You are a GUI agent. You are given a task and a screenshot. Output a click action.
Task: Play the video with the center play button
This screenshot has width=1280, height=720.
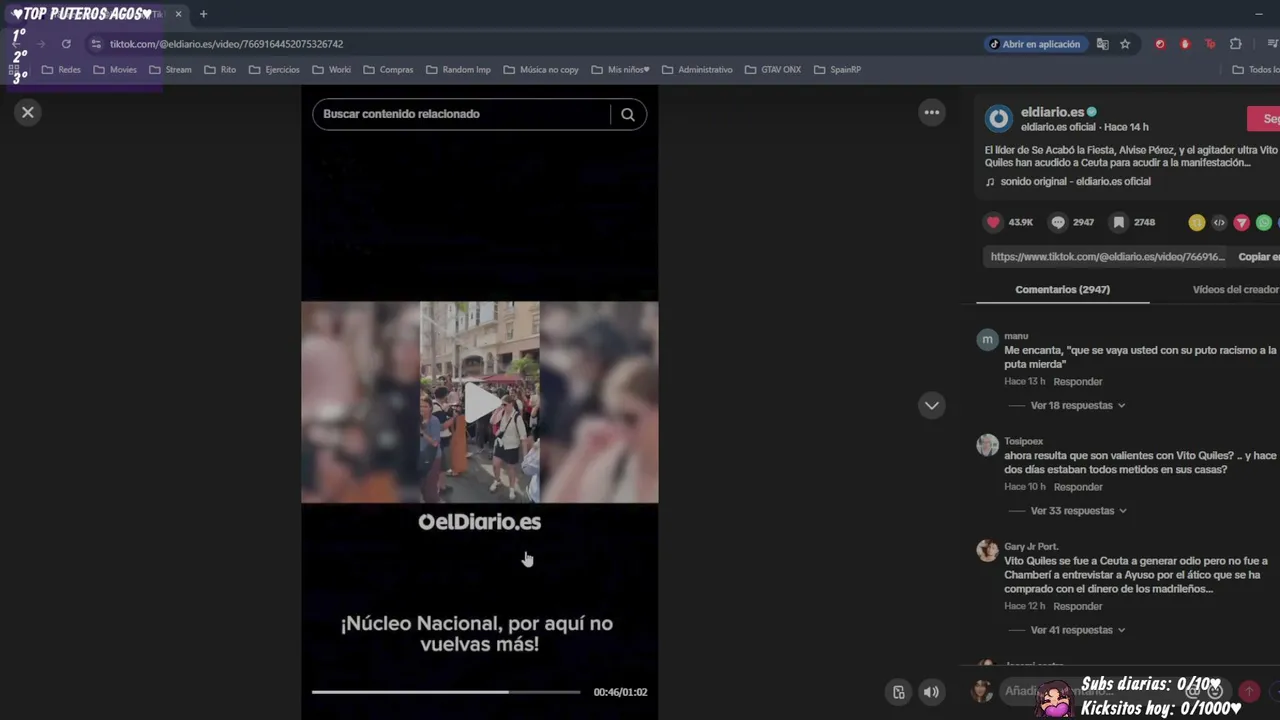pos(481,402)
